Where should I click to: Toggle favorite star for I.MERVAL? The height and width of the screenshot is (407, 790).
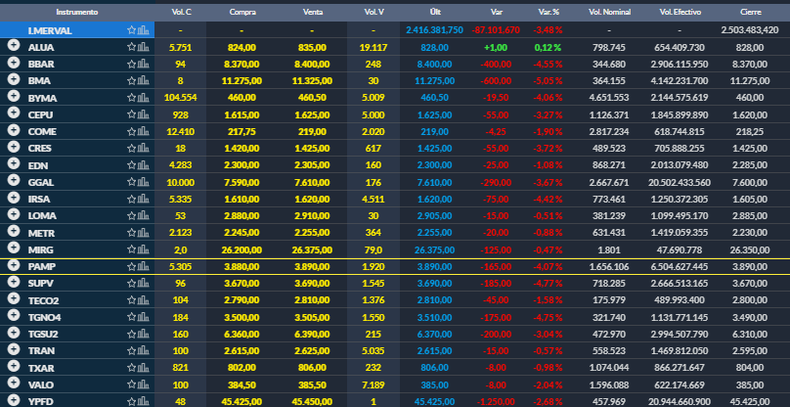click(131, 30)
